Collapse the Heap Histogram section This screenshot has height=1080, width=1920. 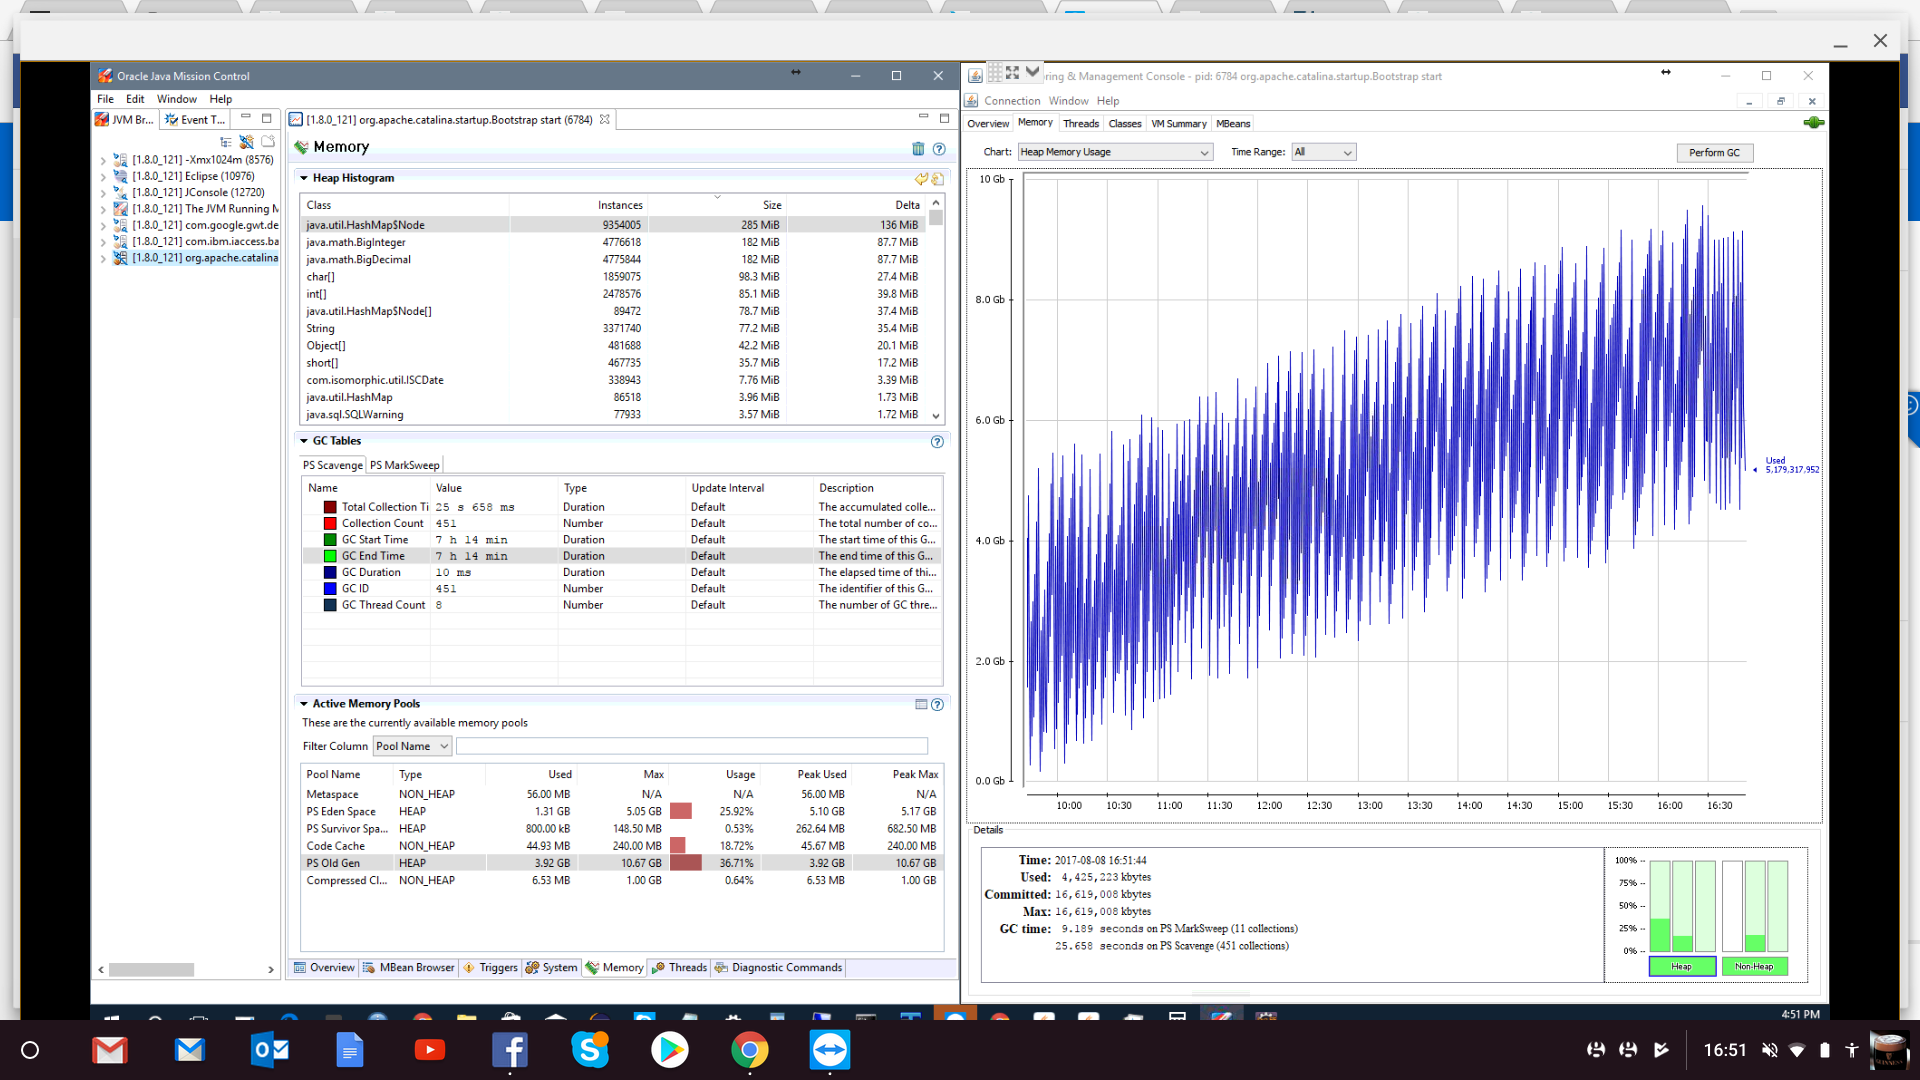tap(304, 179)
